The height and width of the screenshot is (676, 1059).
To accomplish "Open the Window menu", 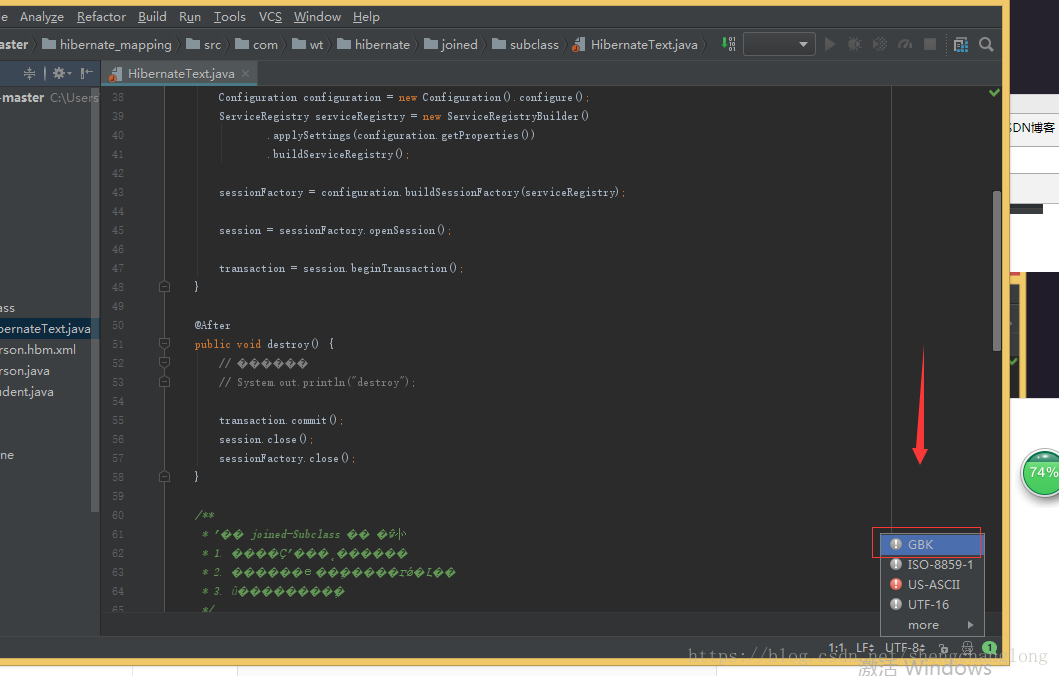I will click(317, 17).
